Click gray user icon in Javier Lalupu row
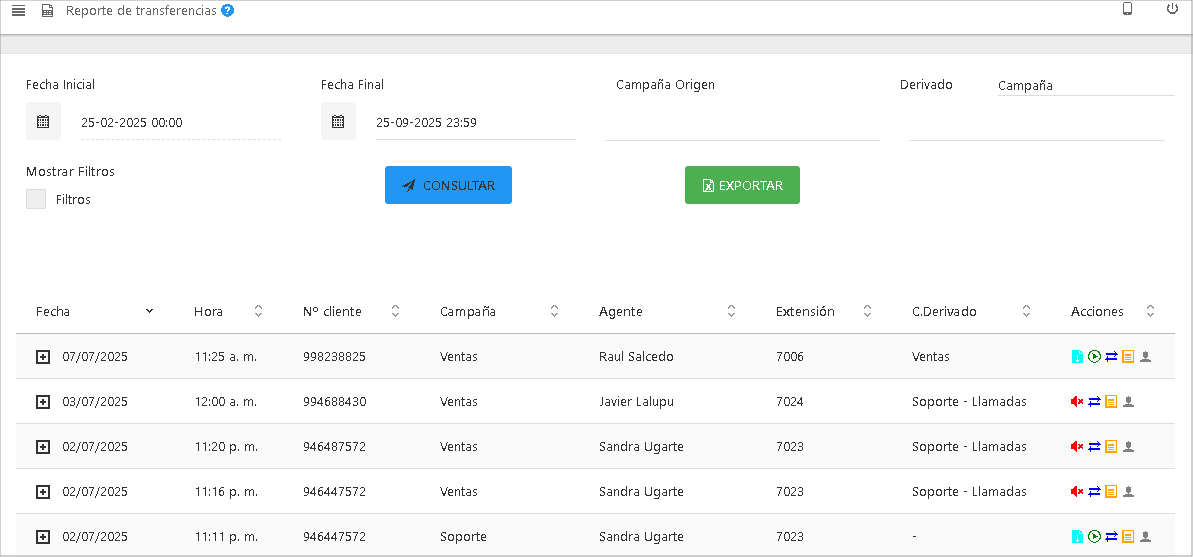Screen dimensions: 1193x557 (x=1129, y=402)
